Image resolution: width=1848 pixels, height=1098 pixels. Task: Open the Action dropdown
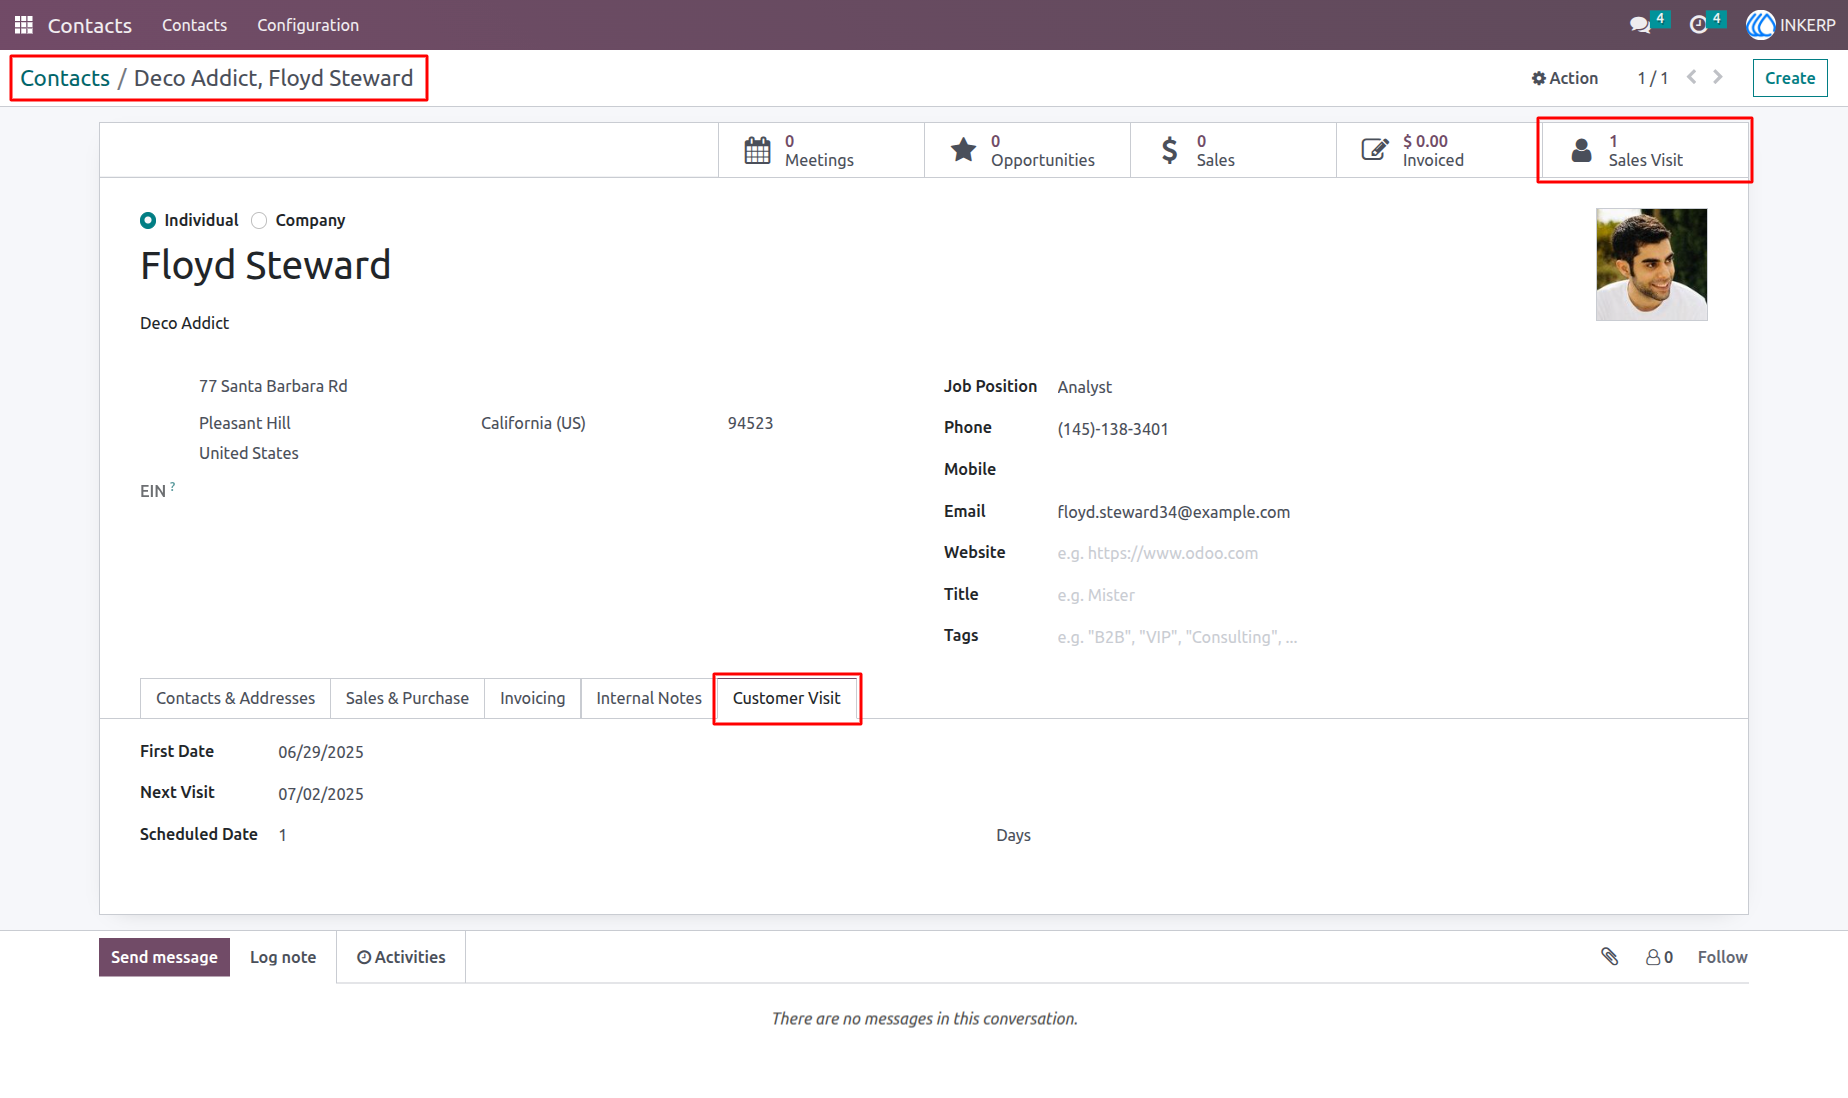1564,78
